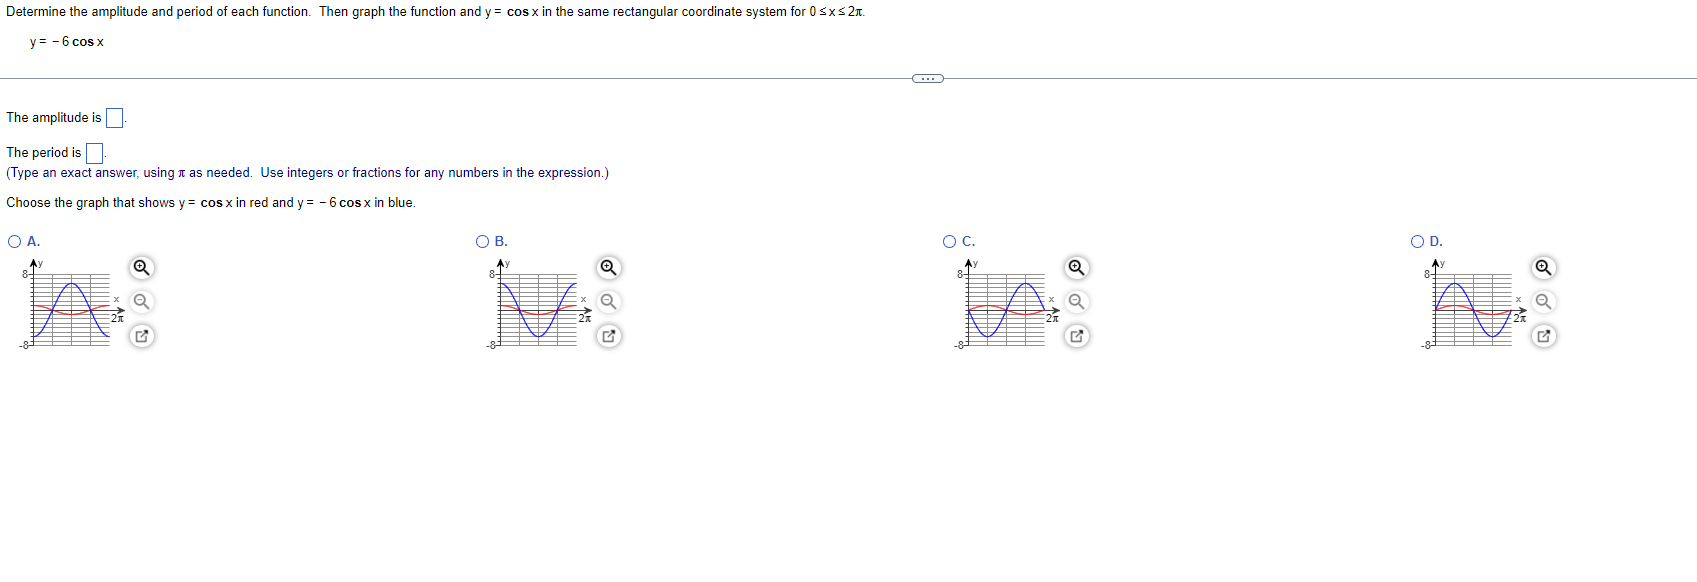
Task: Zoom out on graph option B
Action: 609,301
